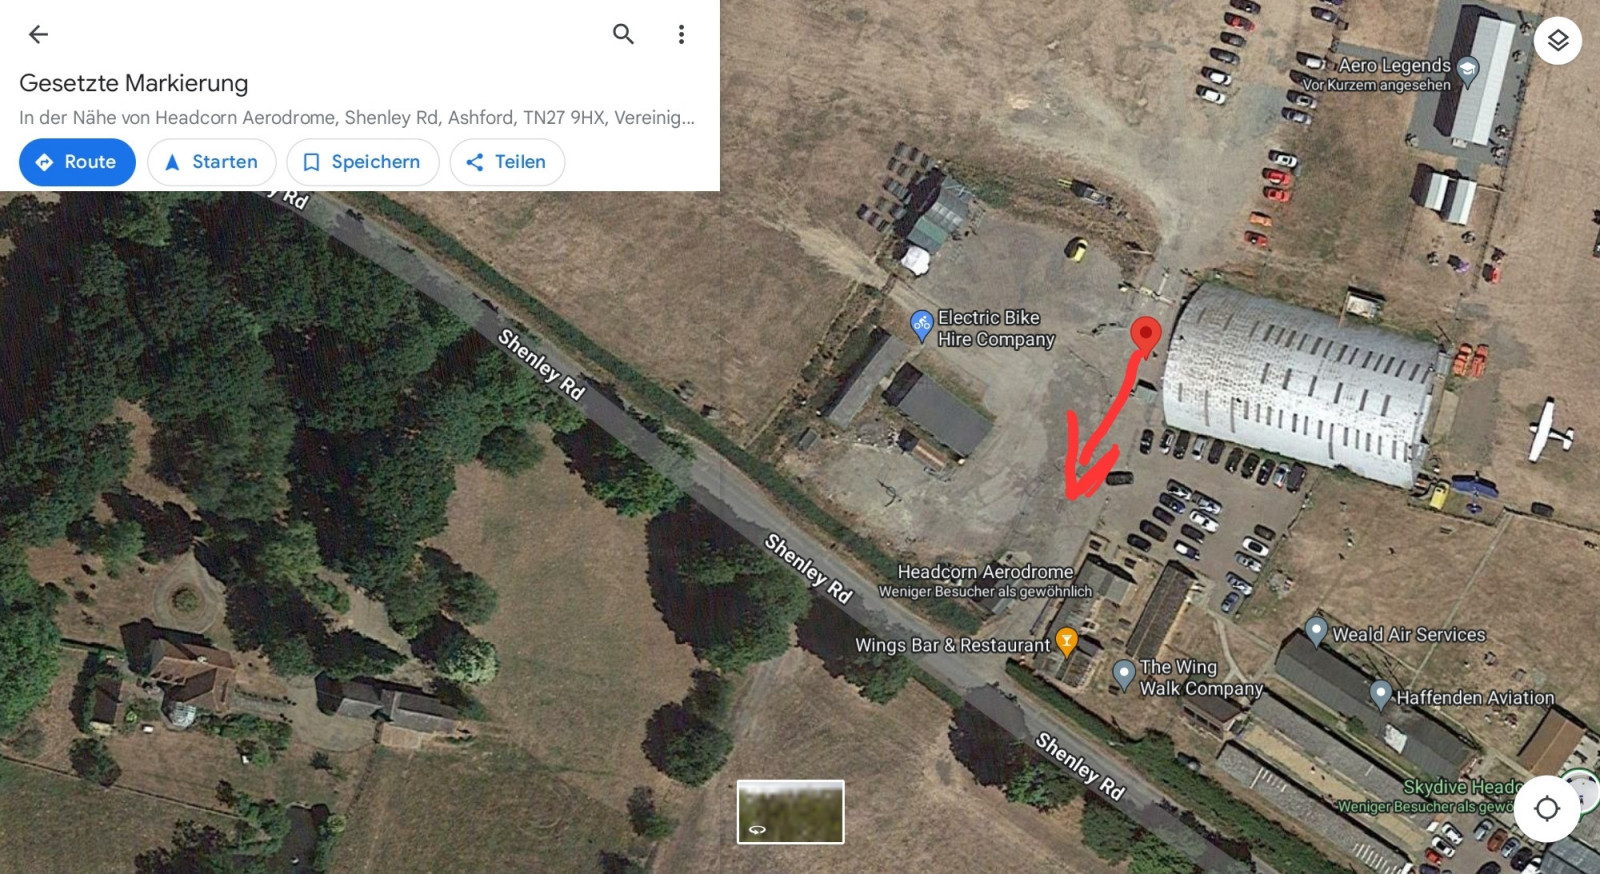Open the Street View thumbnail preview

click(791, 812)
